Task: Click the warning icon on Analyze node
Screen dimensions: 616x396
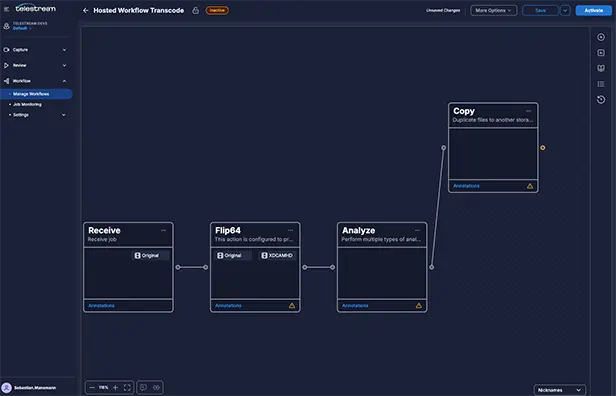Action: 419,306
